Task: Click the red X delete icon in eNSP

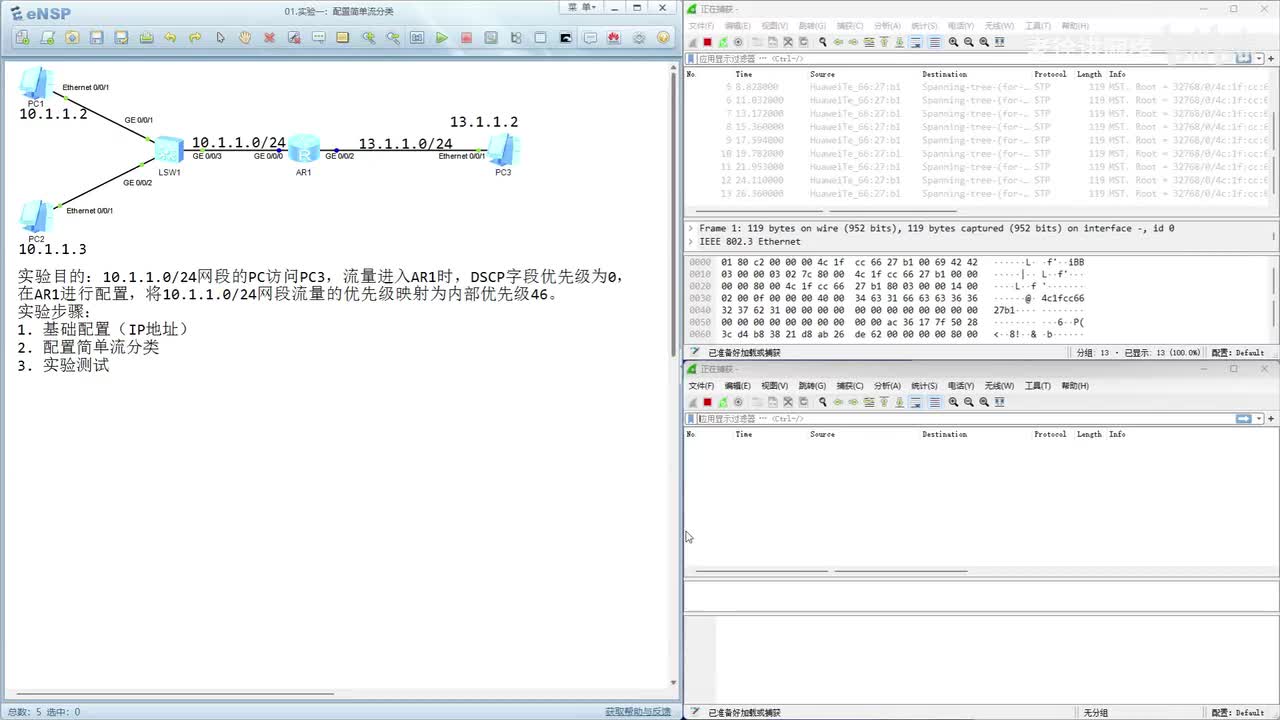Action: pyautogui.click(x=269, y=38)
